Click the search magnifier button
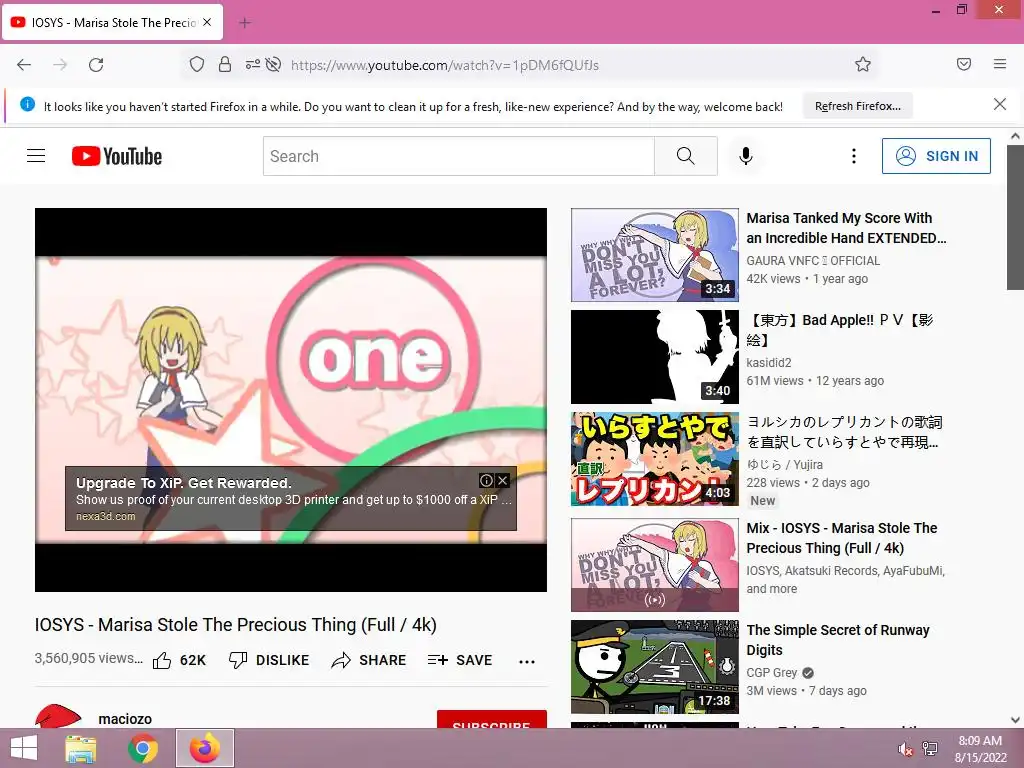Image resolution: width=1024 pixels, height=768 pixels. pos(686,156)
